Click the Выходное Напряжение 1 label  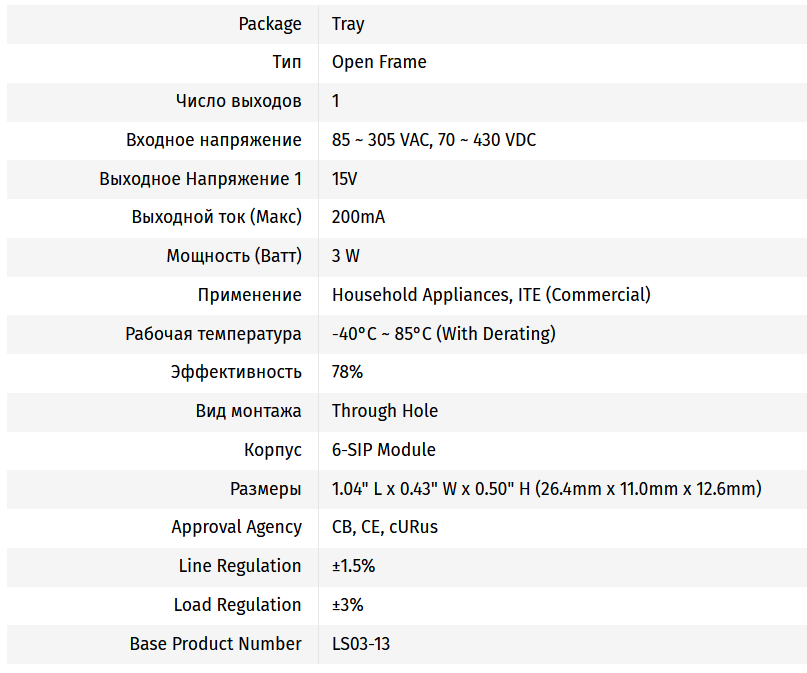click(x=200, y=179)
